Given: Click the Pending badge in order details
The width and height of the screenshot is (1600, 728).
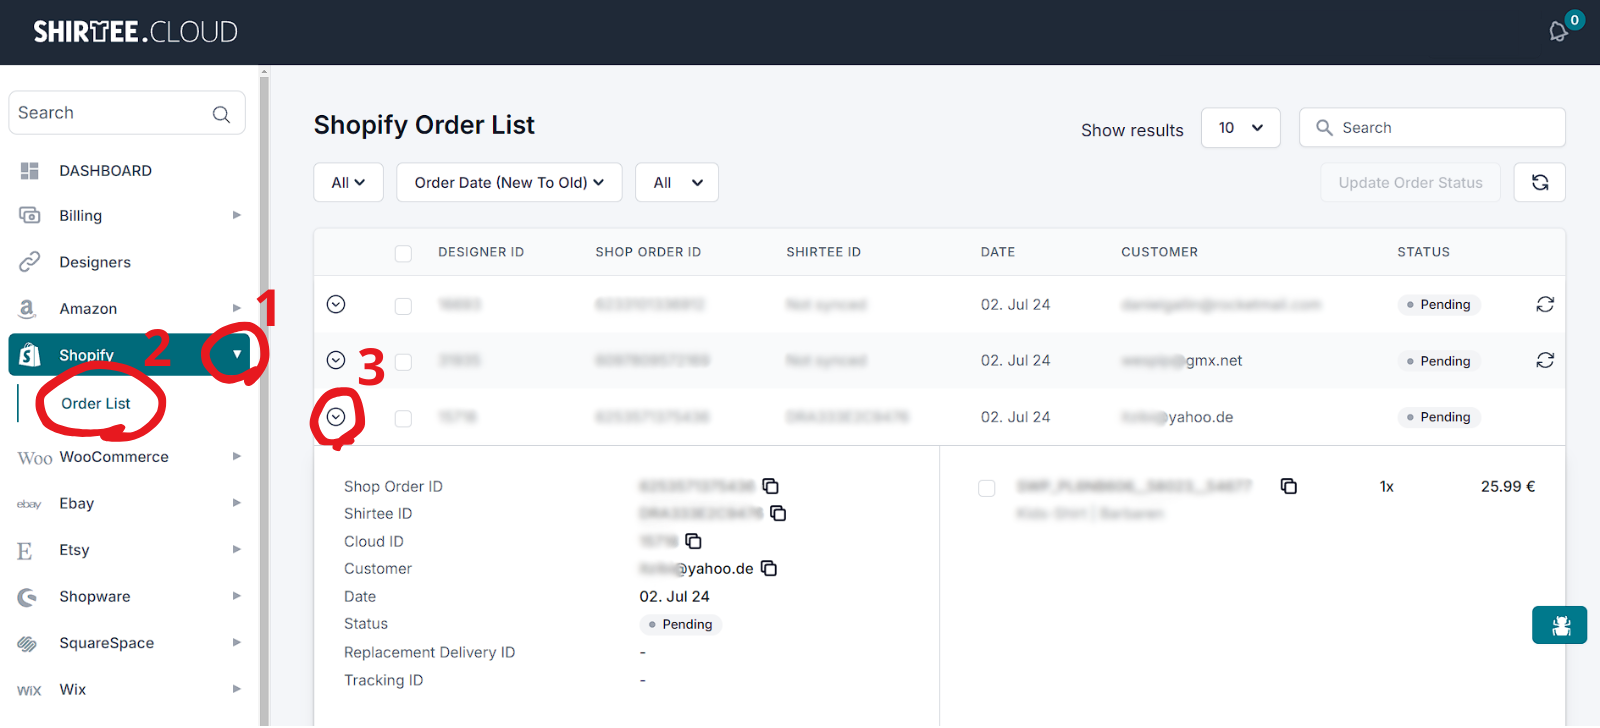Looking at the screenshot, I should click(x=680, y=625).
